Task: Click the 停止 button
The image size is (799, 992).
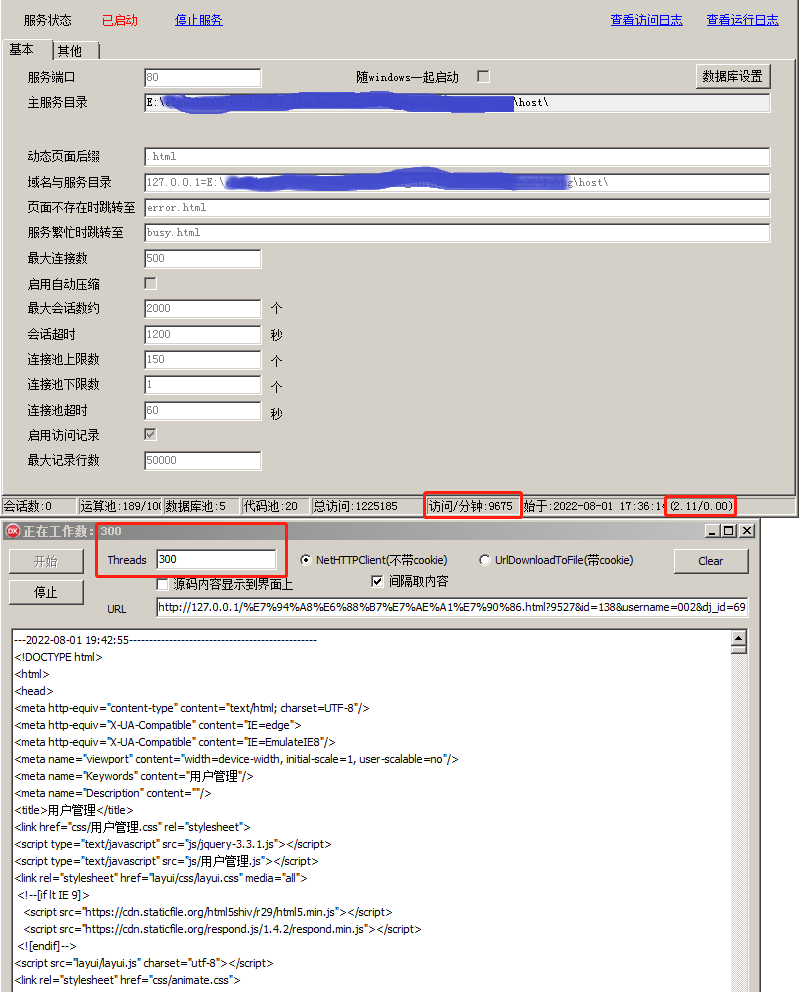Action: tap(46, 592)
